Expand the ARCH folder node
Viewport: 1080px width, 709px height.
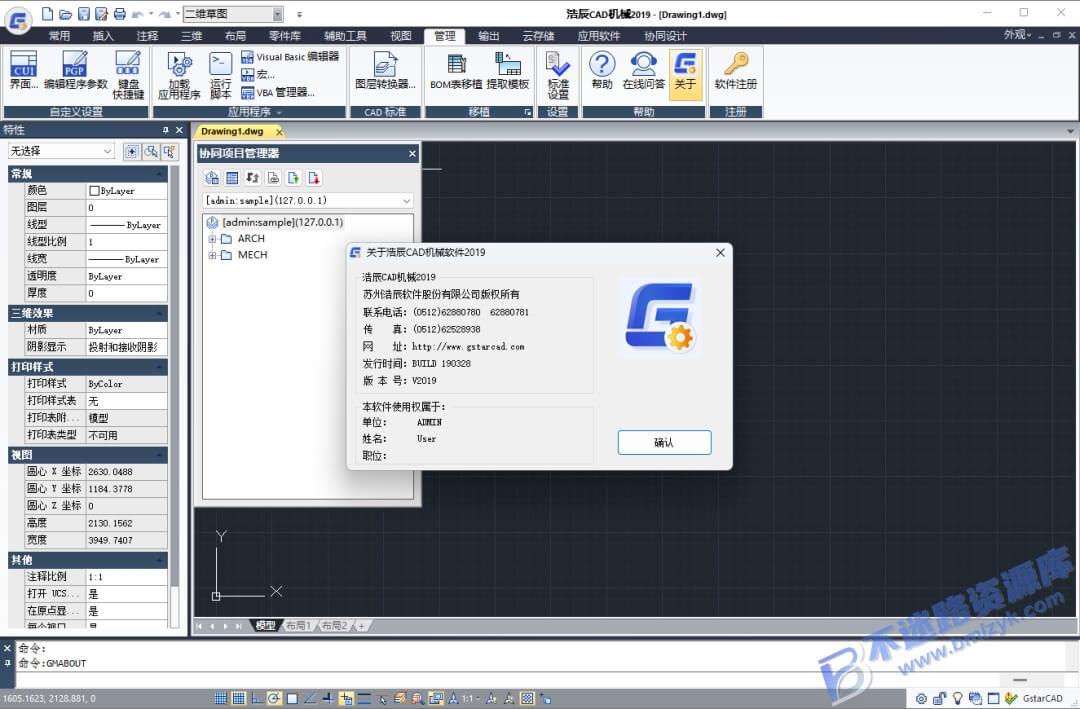(x=212, y=238)
